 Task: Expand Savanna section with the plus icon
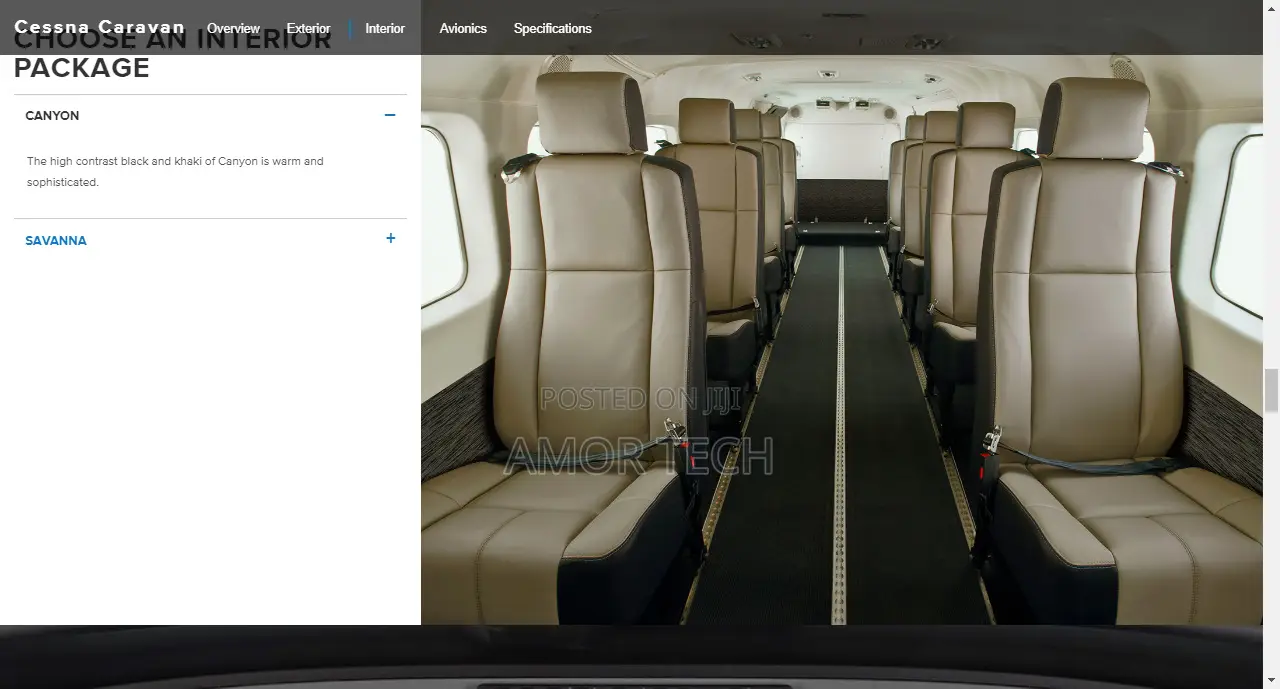[390, 239]
